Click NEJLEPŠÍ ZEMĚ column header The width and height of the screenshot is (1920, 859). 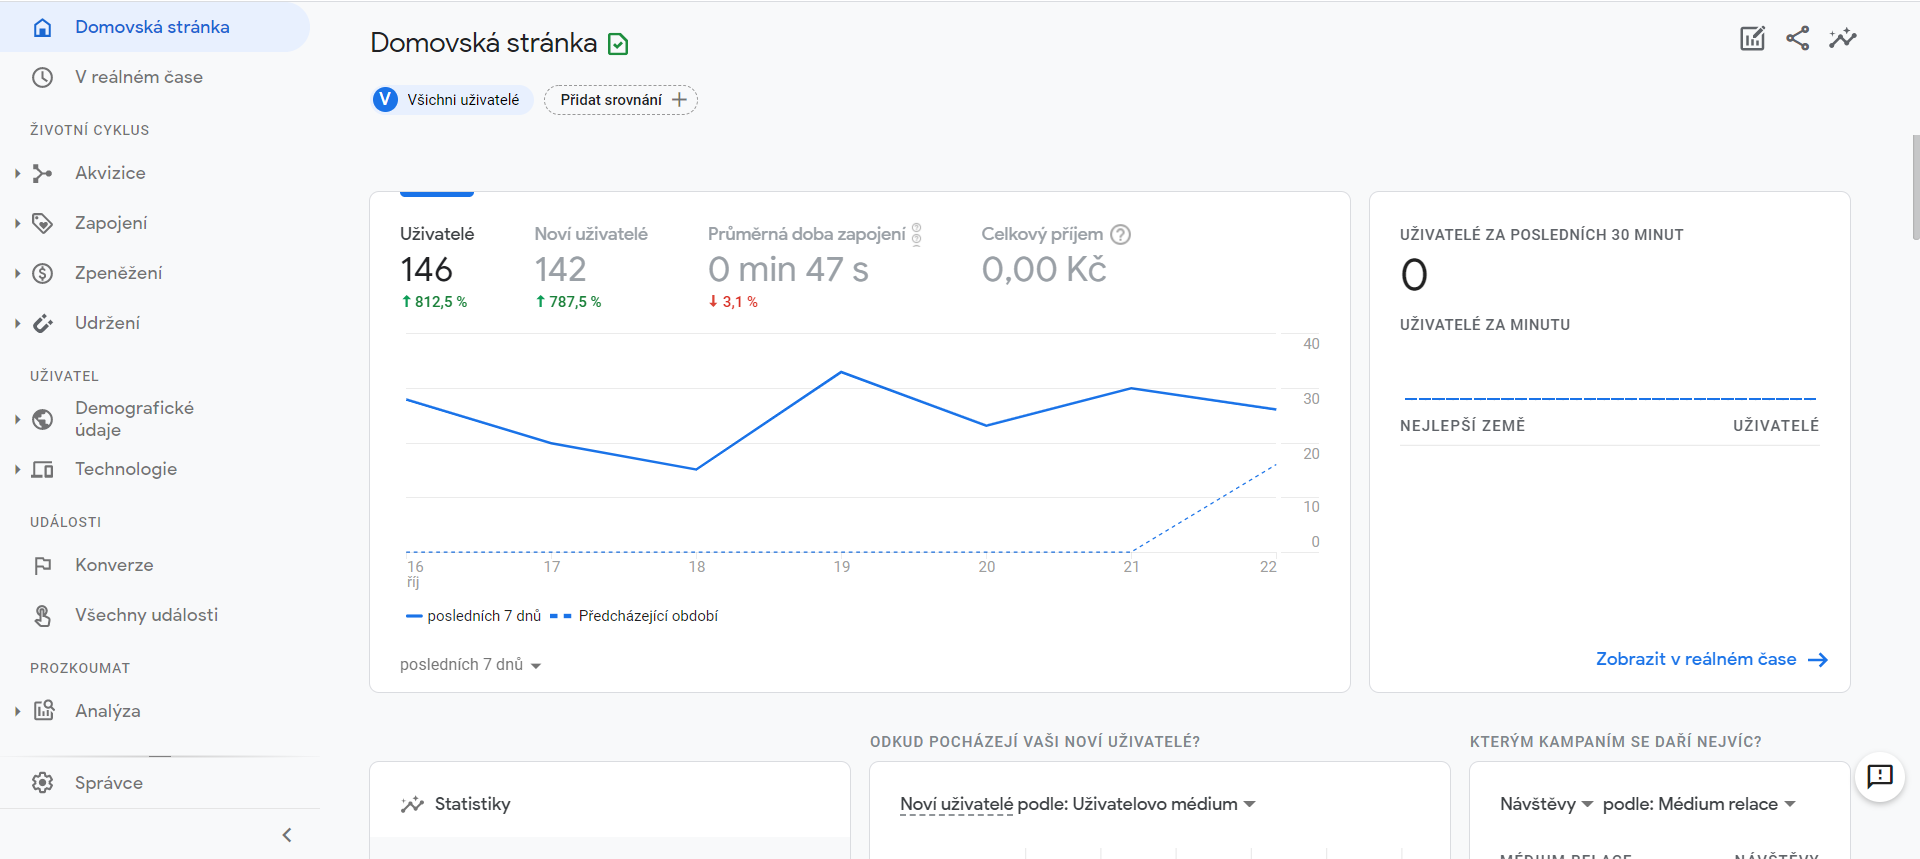pyautogui.click(x=1462, y=426)
